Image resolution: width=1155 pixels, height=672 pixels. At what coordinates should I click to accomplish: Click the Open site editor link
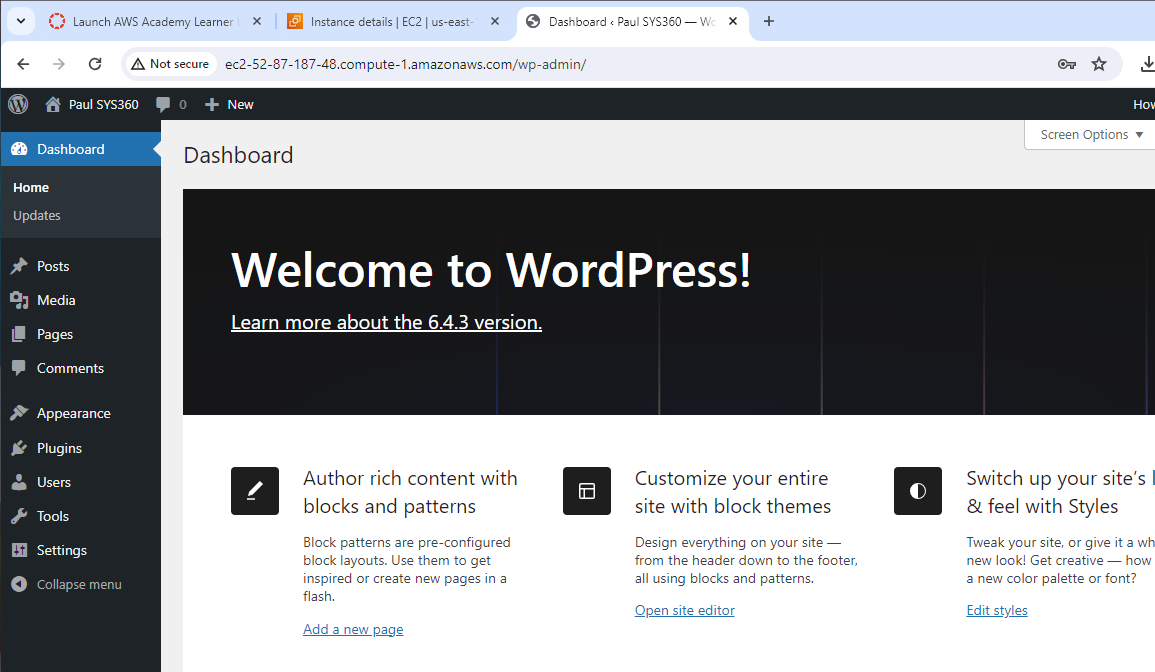point(684,610)
